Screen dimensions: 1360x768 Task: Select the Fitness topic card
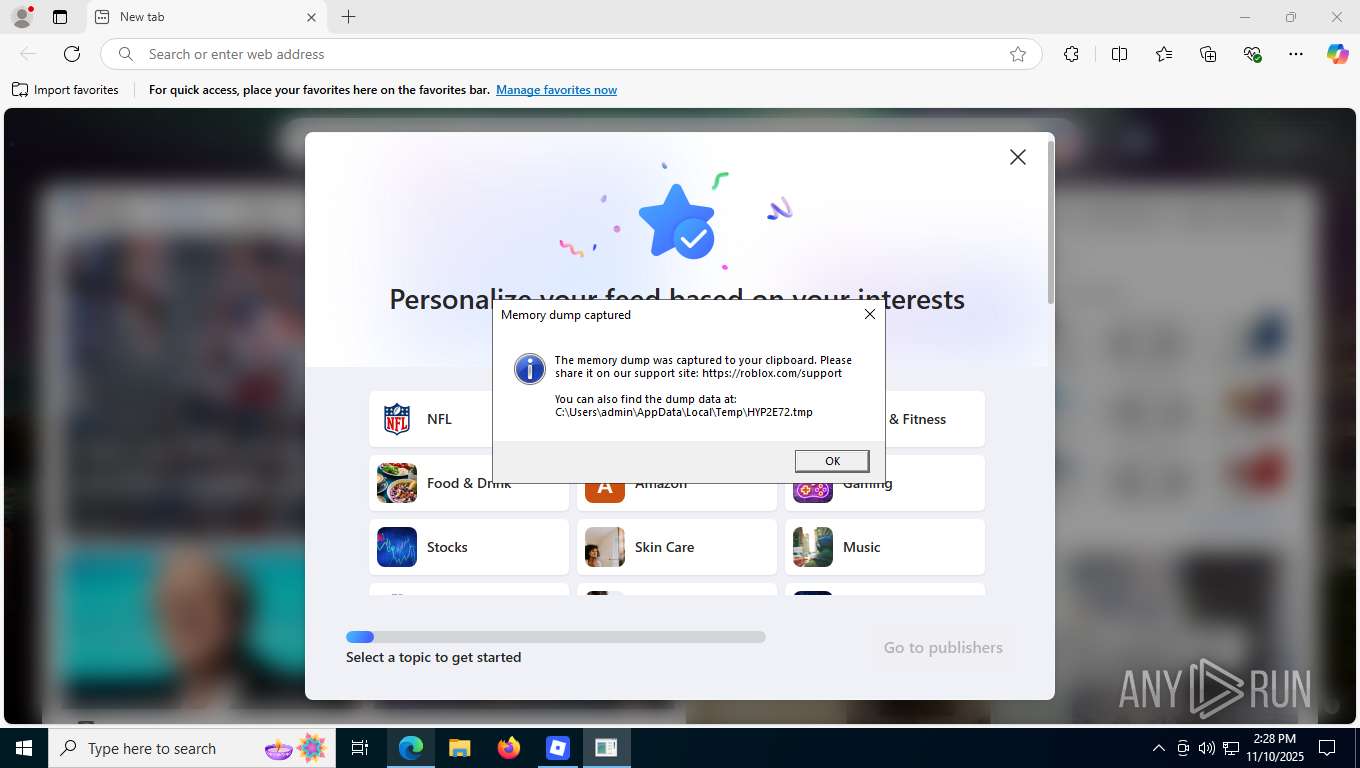935,419
